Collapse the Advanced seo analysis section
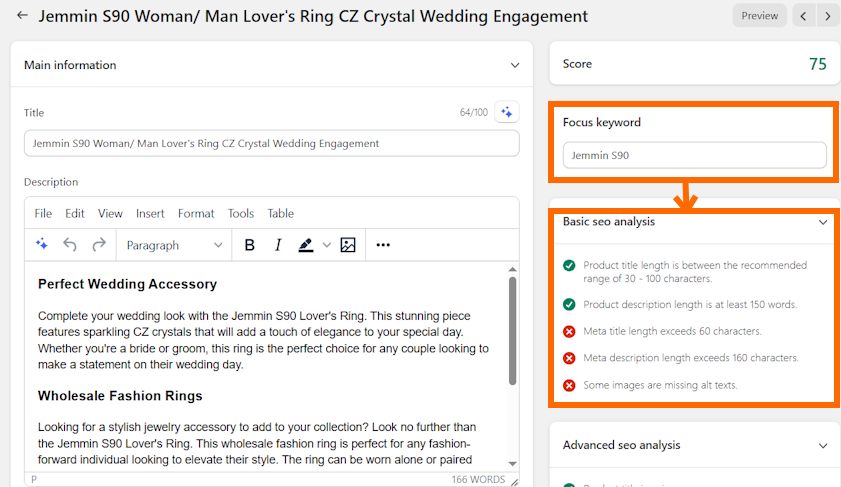The image size is (841, 487). (x=823, y=446)
